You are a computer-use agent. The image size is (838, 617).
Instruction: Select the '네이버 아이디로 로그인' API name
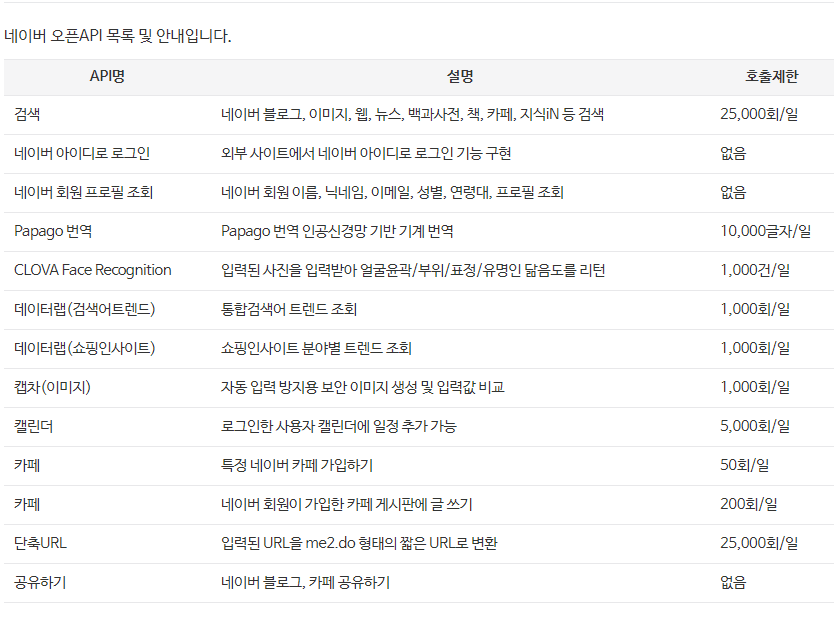click(82, 153)
